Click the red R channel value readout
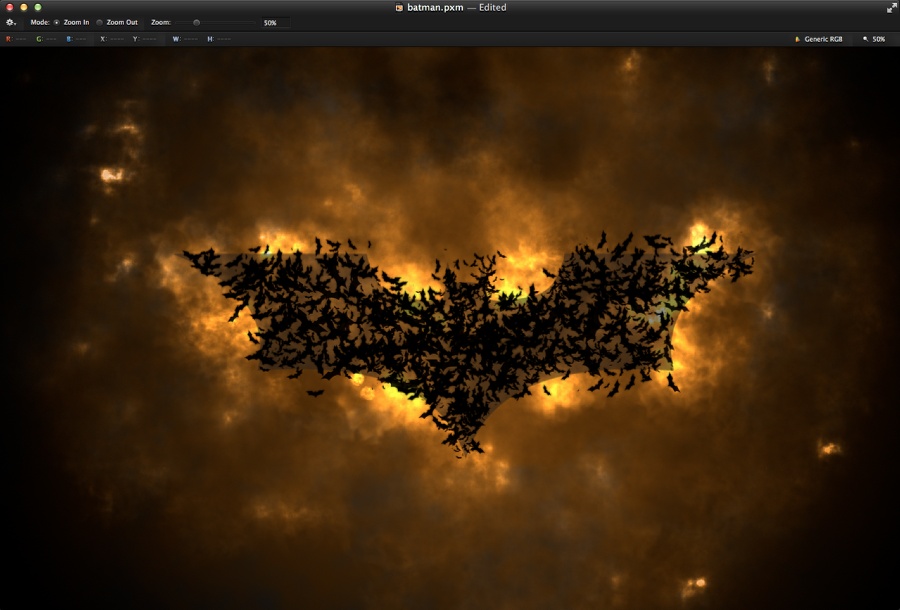This screenshot has width=900, height=610. [16, 39]
